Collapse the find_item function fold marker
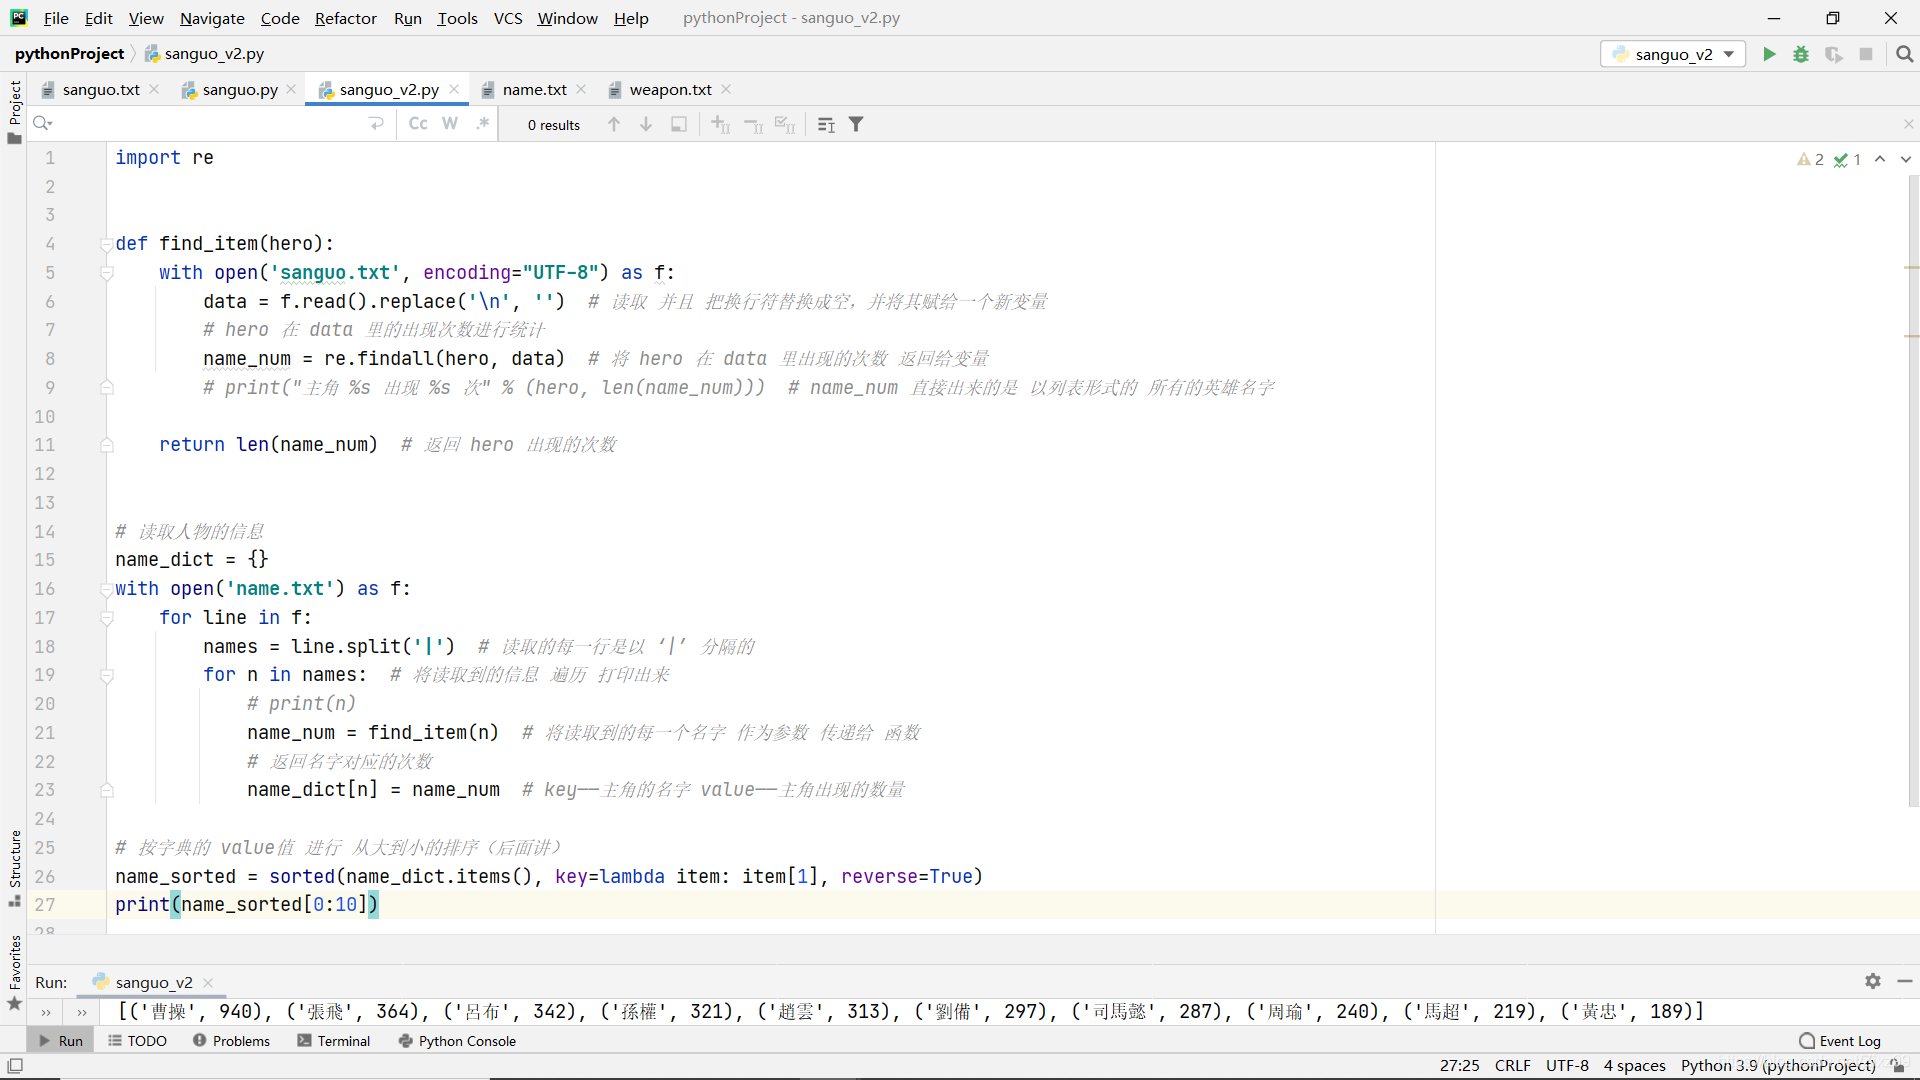Screen dimensions: 1920x1080 pyautogui.click(x=106, y=244)
